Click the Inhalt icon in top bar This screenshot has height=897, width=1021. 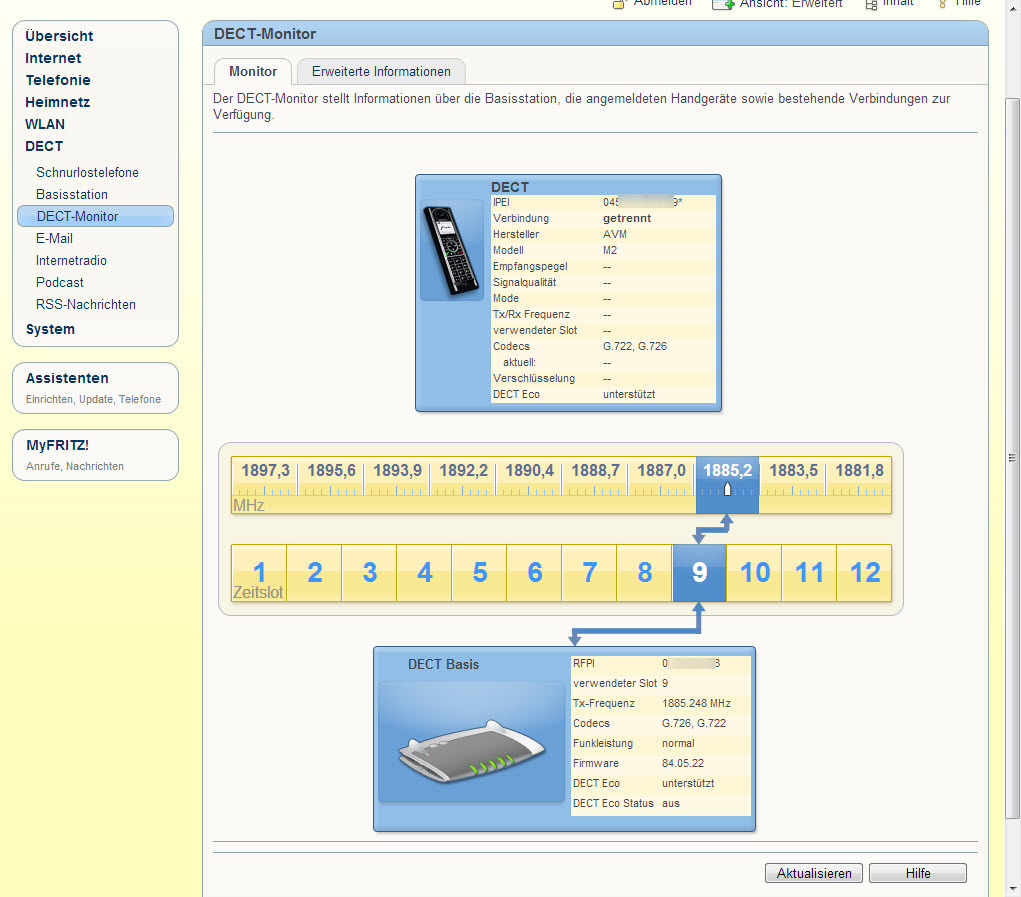click(871, 4)
